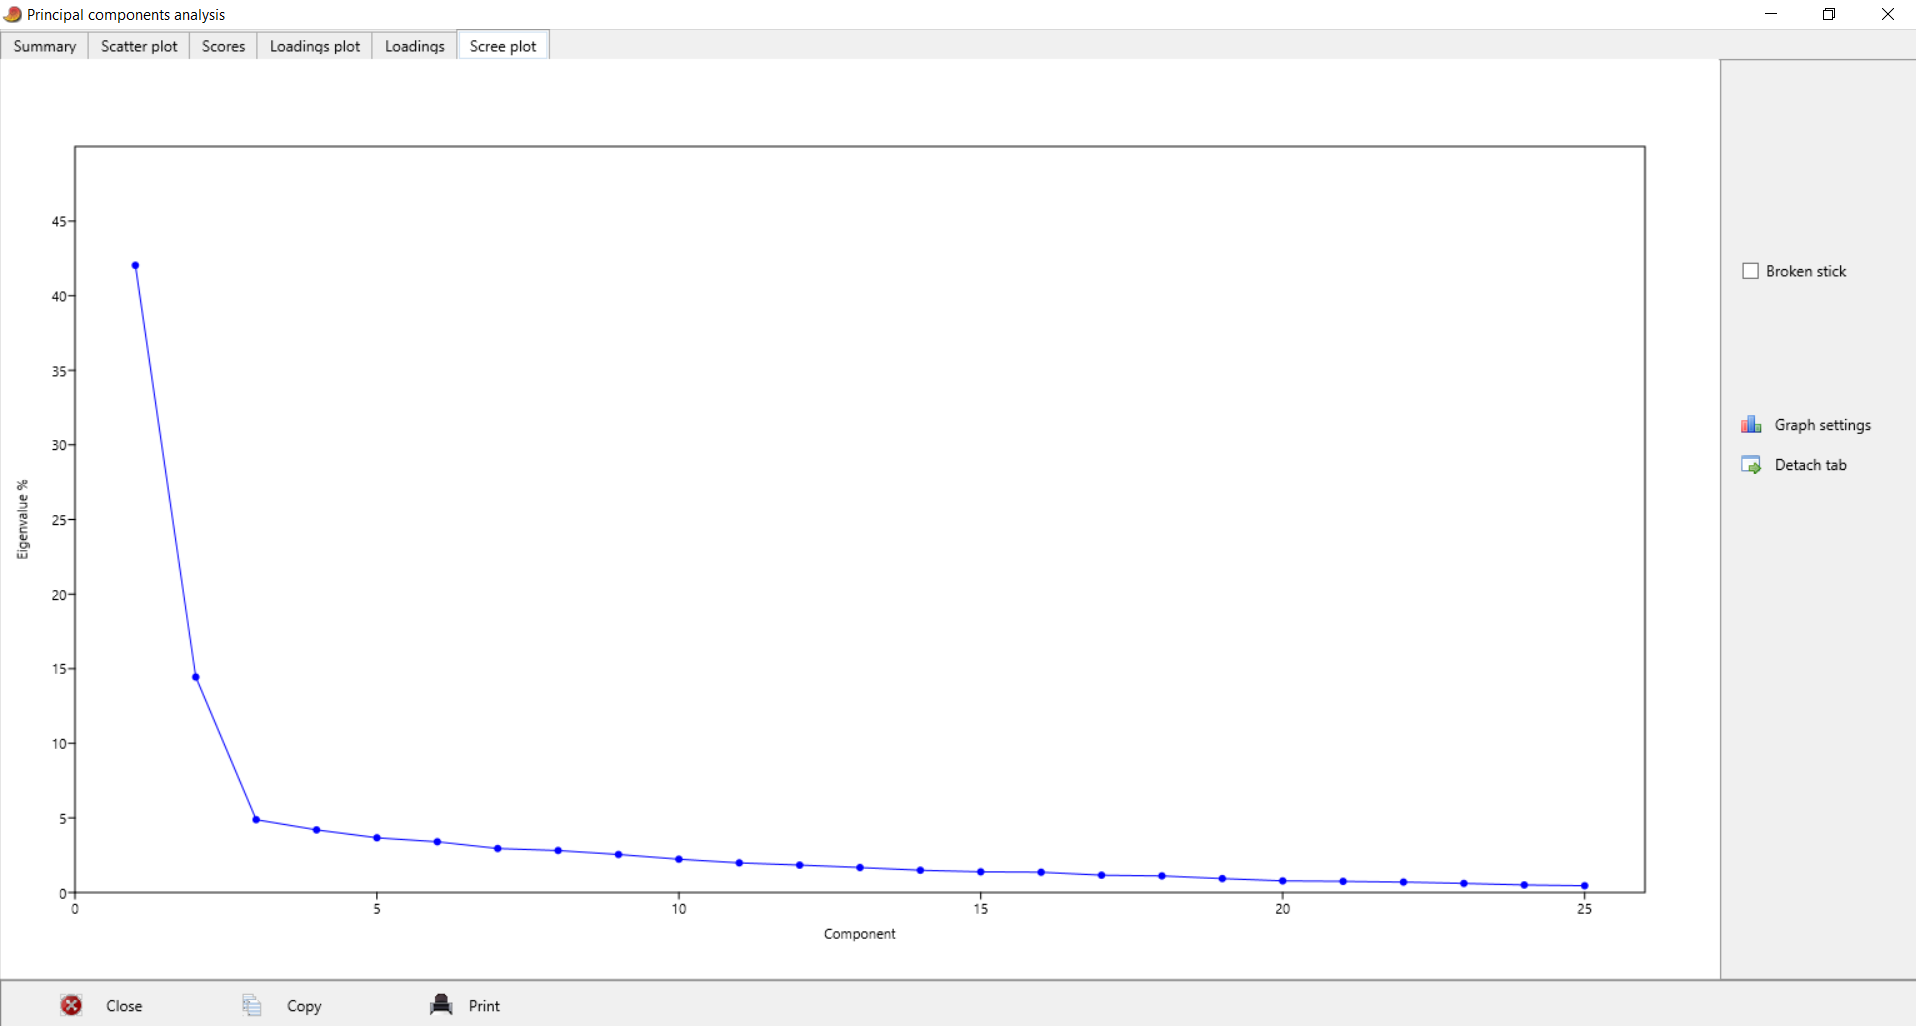Click the red Close icon
The height and width of the screenshot is (1026, 1916).
click(x=71, y=1005)
